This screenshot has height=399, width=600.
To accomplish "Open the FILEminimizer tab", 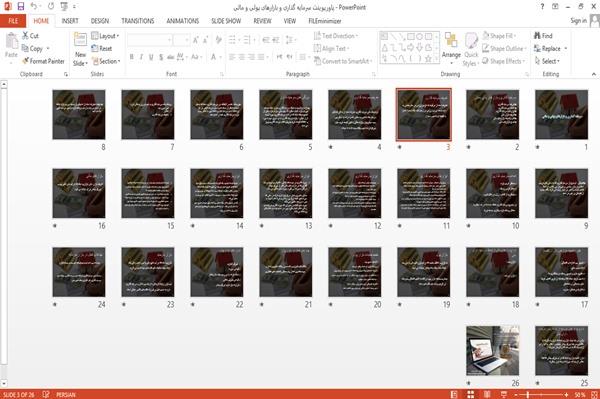I will coord(325,21).
